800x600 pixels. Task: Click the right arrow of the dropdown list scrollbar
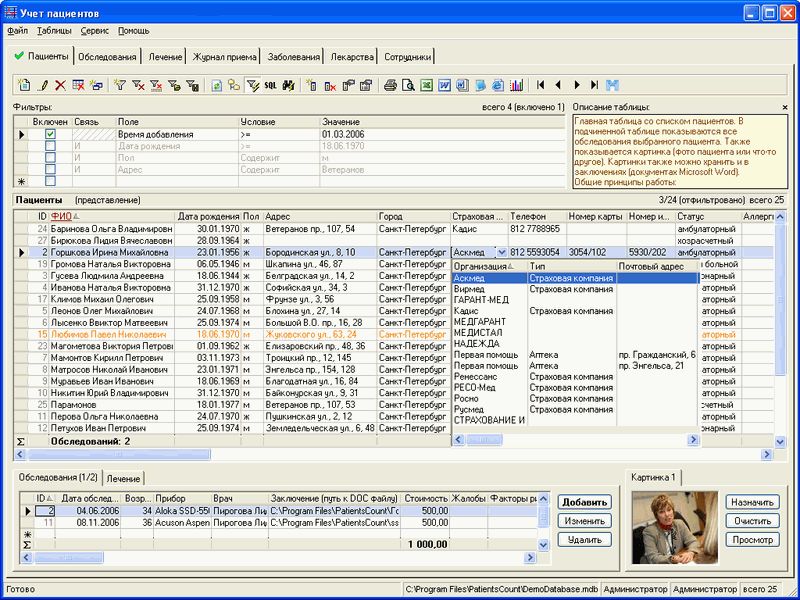coord(693,439)
